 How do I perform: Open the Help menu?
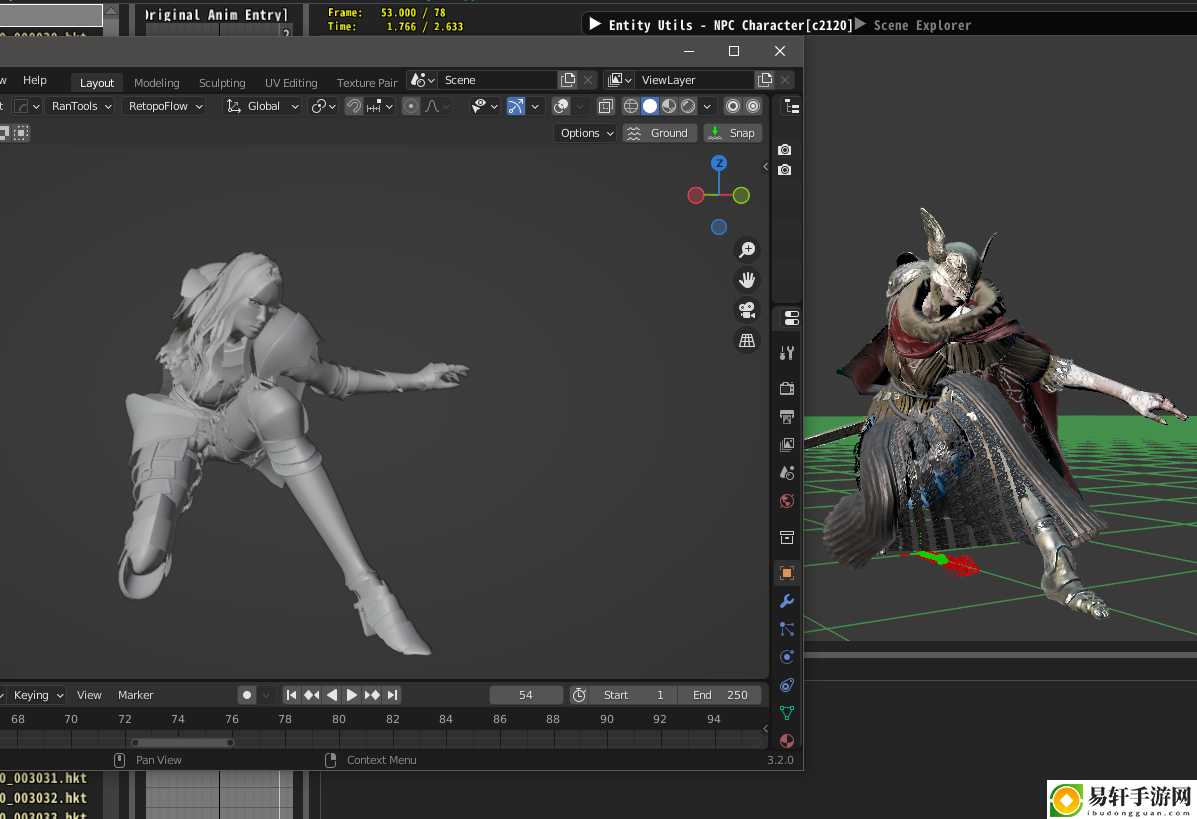34,80
